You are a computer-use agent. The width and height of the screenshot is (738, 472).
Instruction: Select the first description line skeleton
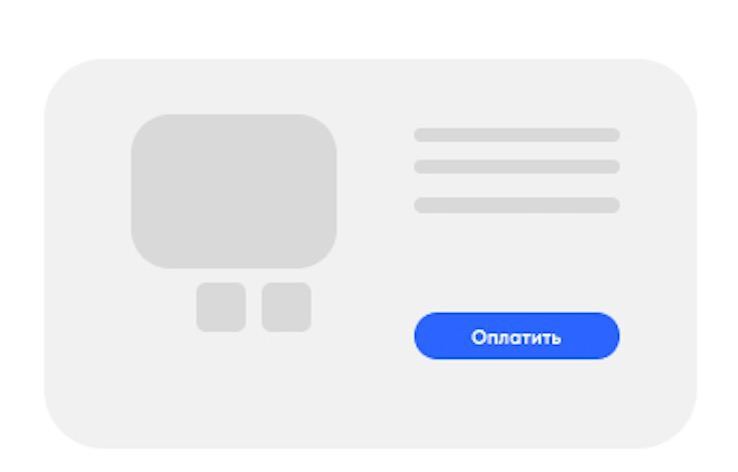[517, 135]
